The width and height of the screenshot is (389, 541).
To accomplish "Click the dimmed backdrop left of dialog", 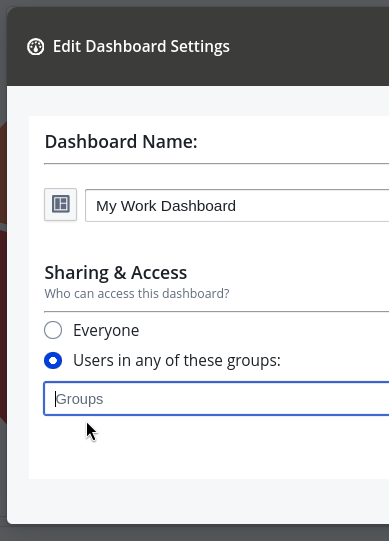I will 3,276.
